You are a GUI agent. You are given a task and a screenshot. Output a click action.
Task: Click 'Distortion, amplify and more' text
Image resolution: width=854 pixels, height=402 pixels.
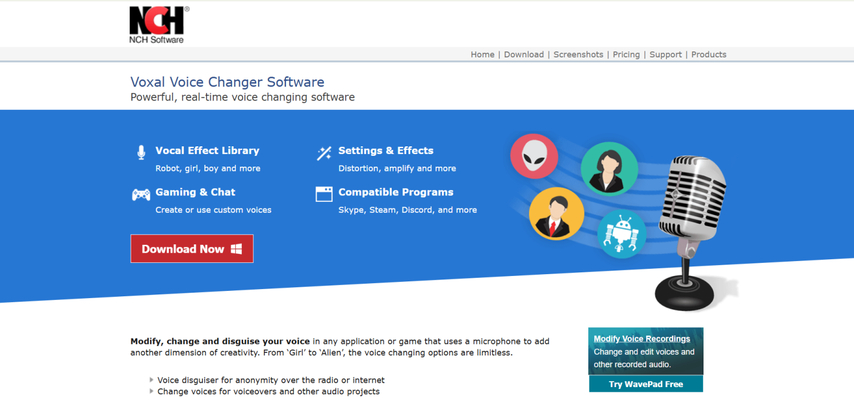(397, 168)
